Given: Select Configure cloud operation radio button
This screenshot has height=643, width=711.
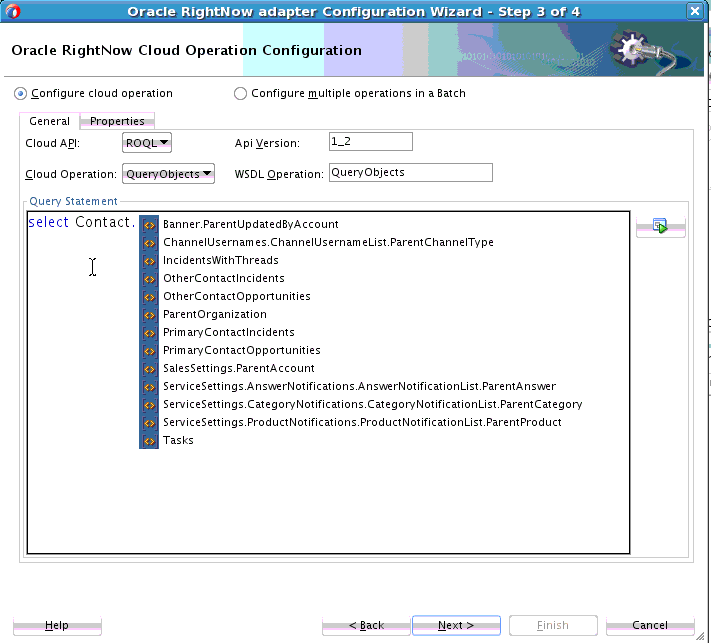Looking at the screenshot, I should click(20, 93).
